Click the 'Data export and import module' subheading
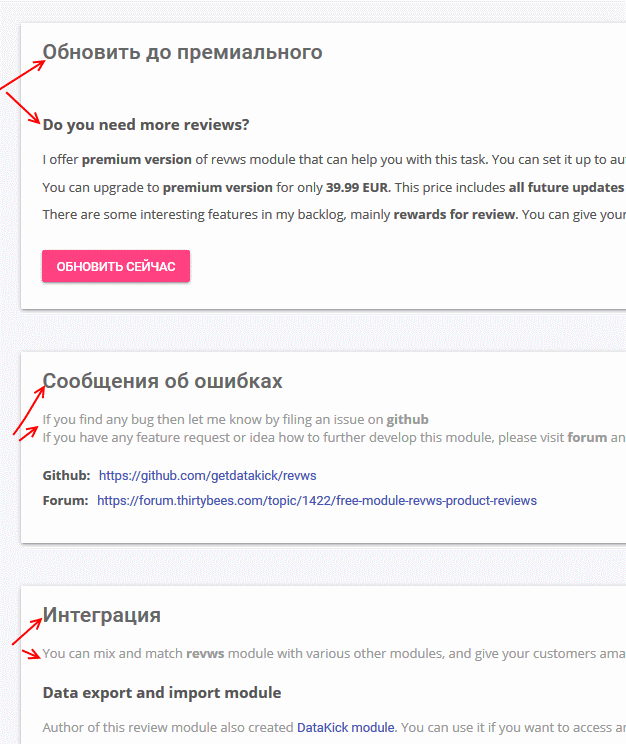 pyautogui.click(x=162, y=692)
